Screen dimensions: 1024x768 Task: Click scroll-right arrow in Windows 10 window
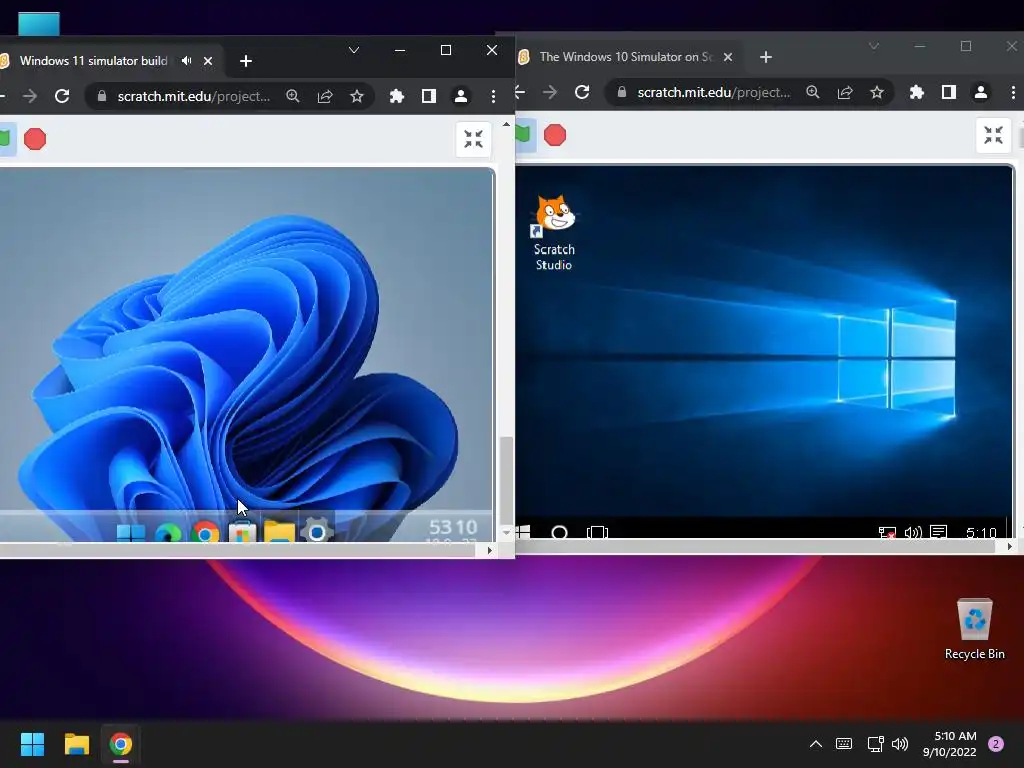tap(1010, 547)
